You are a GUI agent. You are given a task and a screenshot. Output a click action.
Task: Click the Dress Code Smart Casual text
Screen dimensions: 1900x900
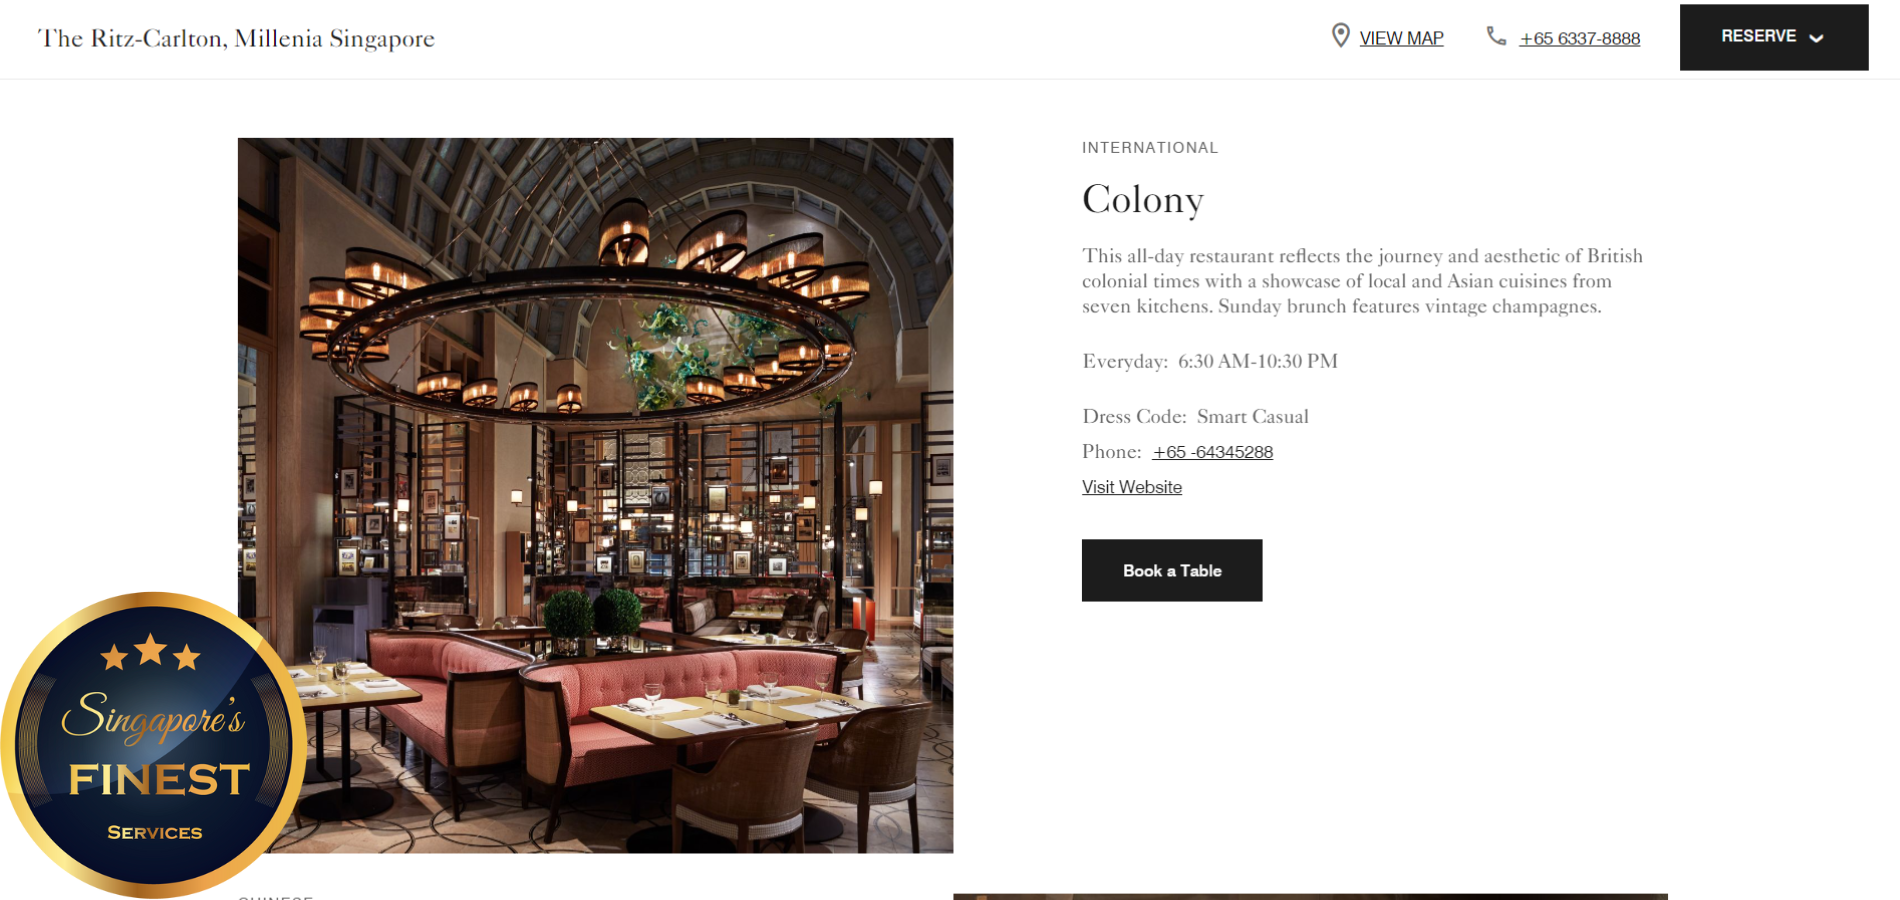coord(1195,416)
